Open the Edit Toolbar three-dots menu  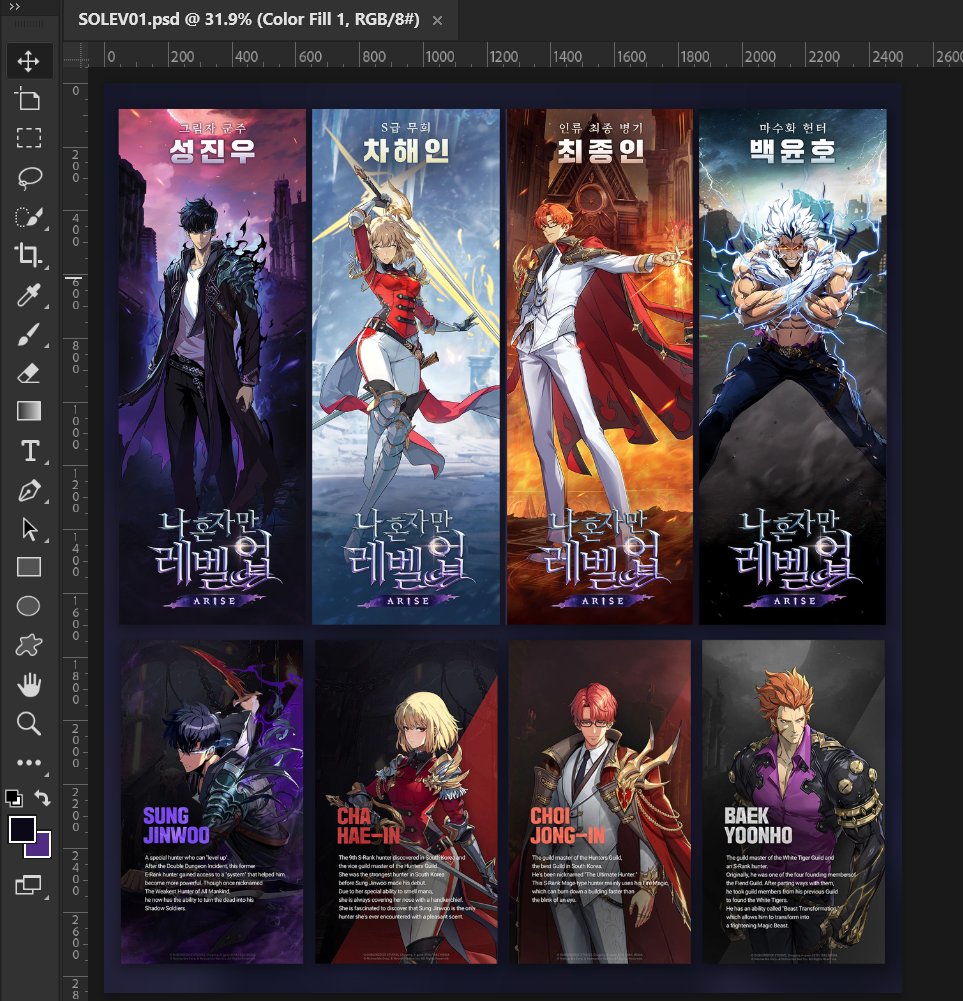tap(29, 762)
